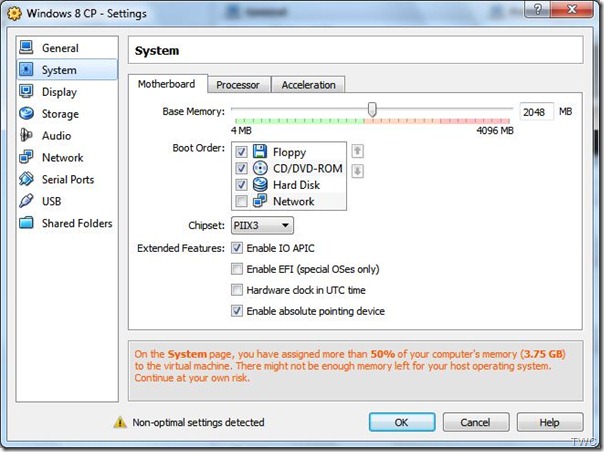This screenshot has height=452, width=604.
Task: Click the General monitor icon in sidebar
Action: click(x=26, y=47)
